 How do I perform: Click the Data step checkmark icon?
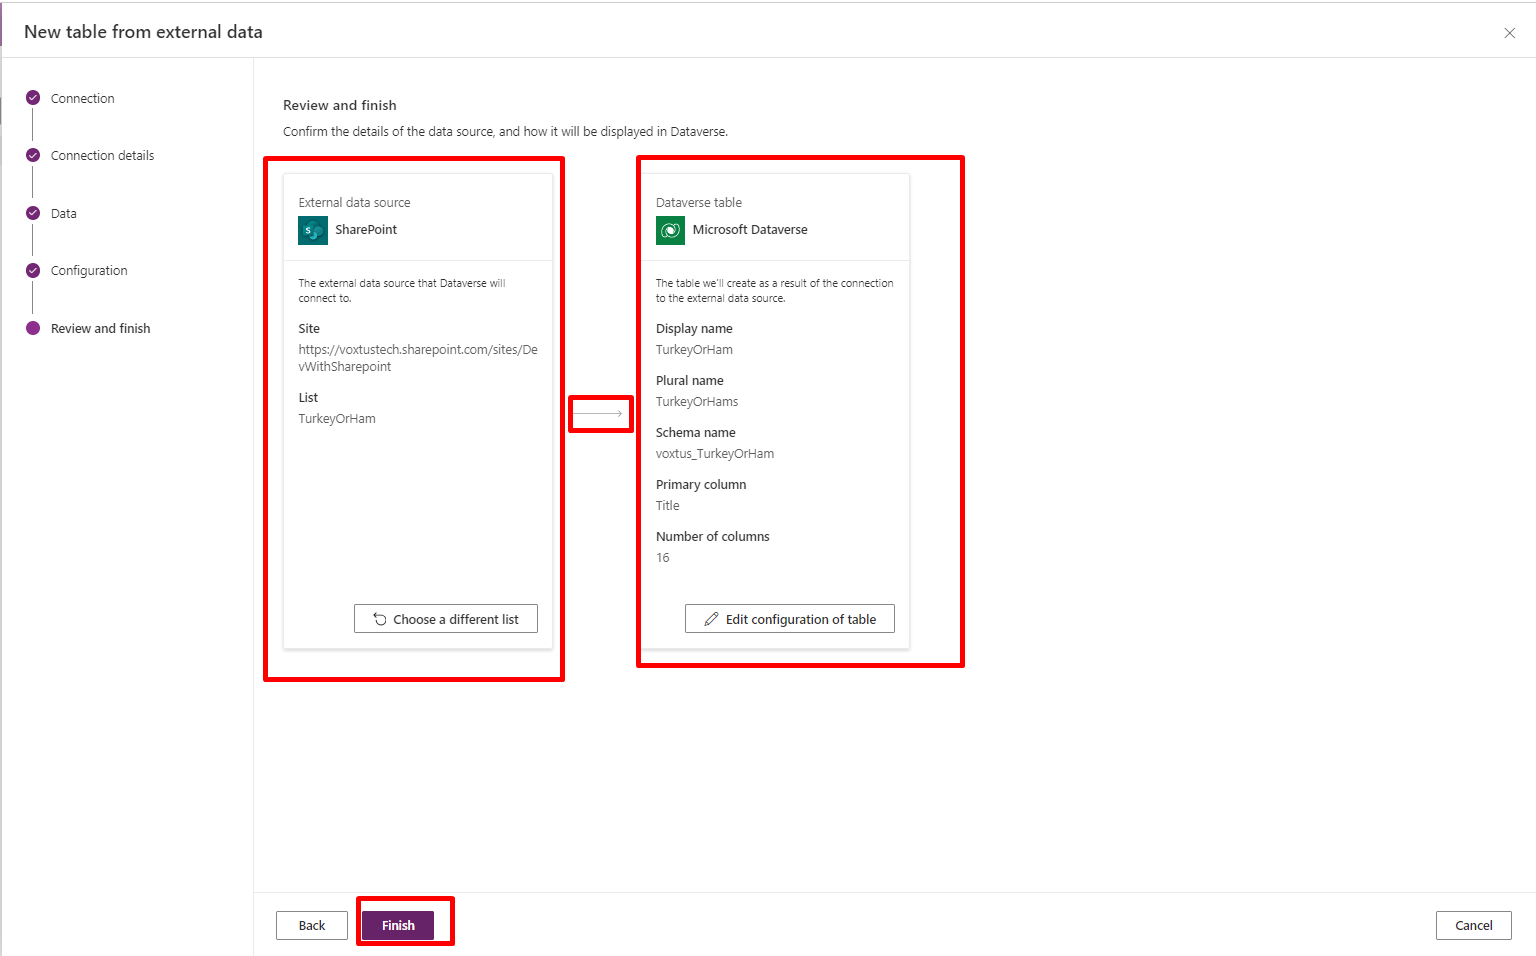pyautogui.click(x=33, y=213)
